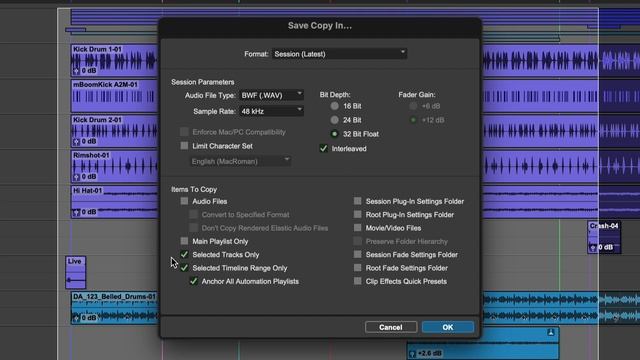
Task: Select the Hi Hat-01 clip name
Action: [x=87, y=190]
